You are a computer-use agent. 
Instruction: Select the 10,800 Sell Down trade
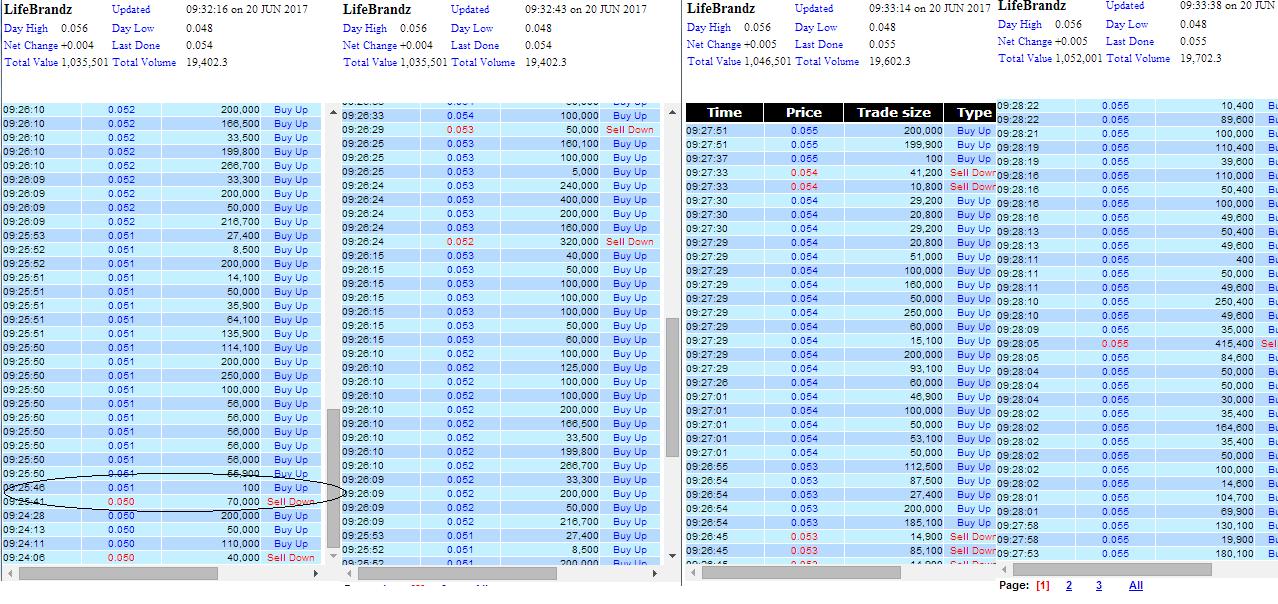point(841,187)
